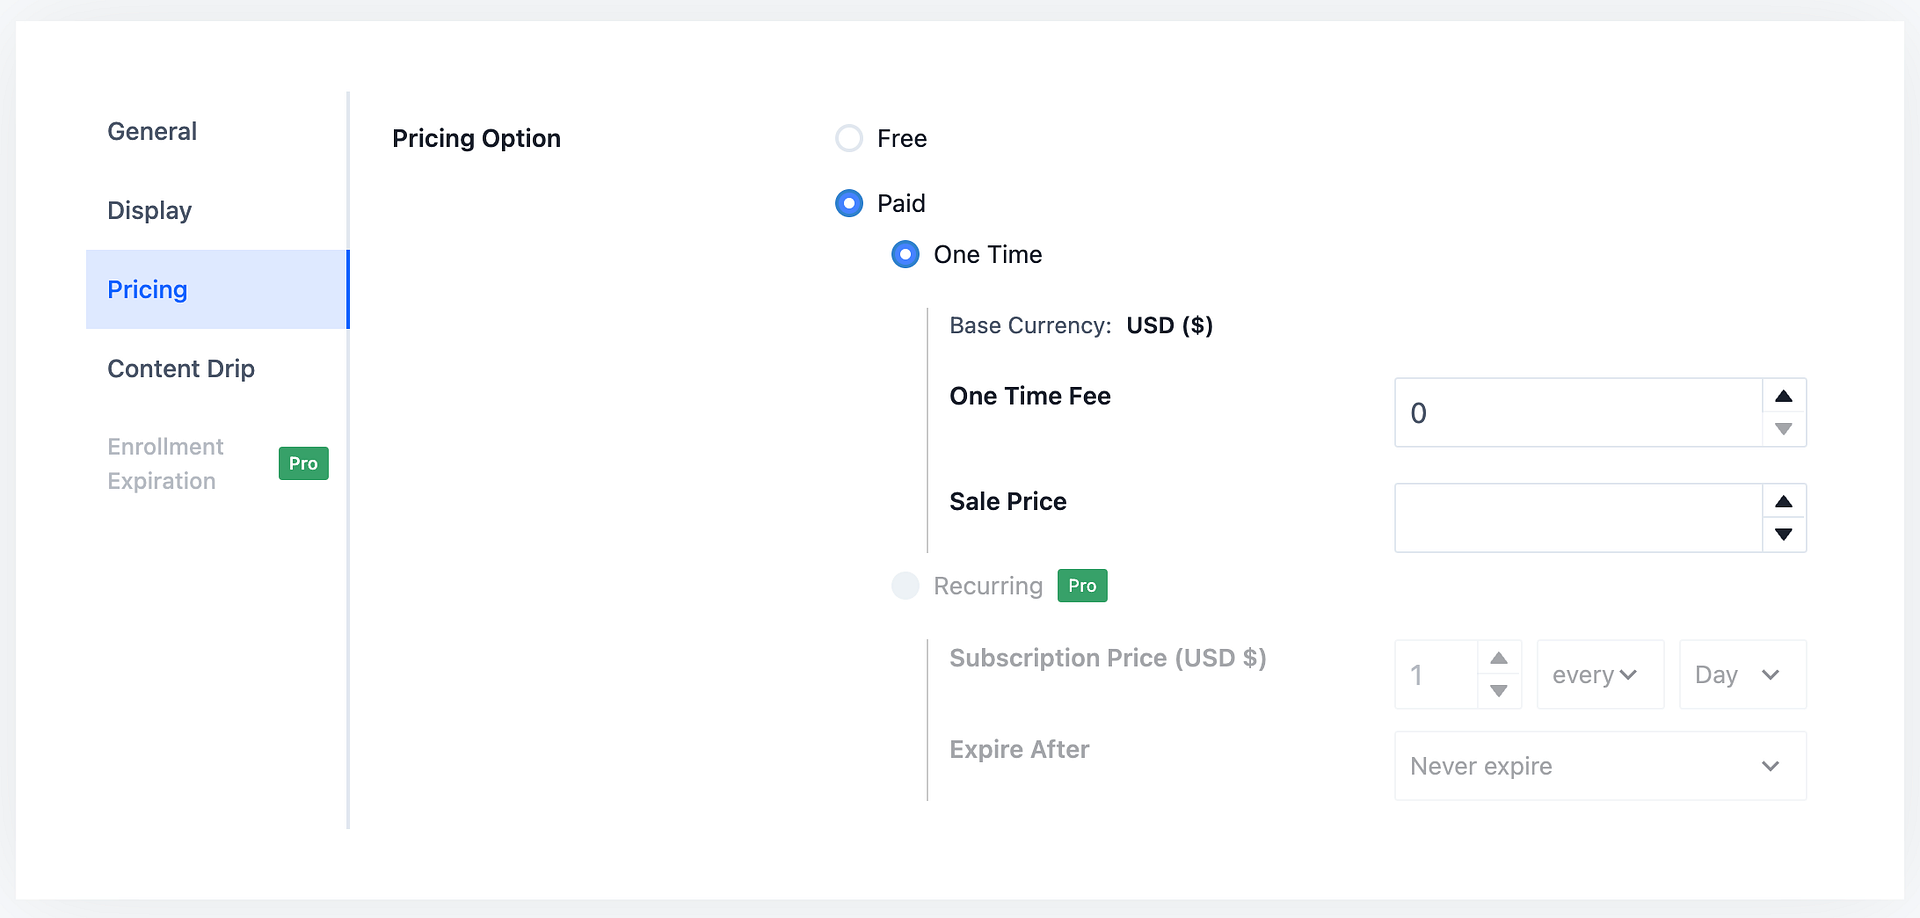The height and width of the screenshot is (918, 1920).
Task: Click inside the One Time Fee field
Action: [1570, 412]
